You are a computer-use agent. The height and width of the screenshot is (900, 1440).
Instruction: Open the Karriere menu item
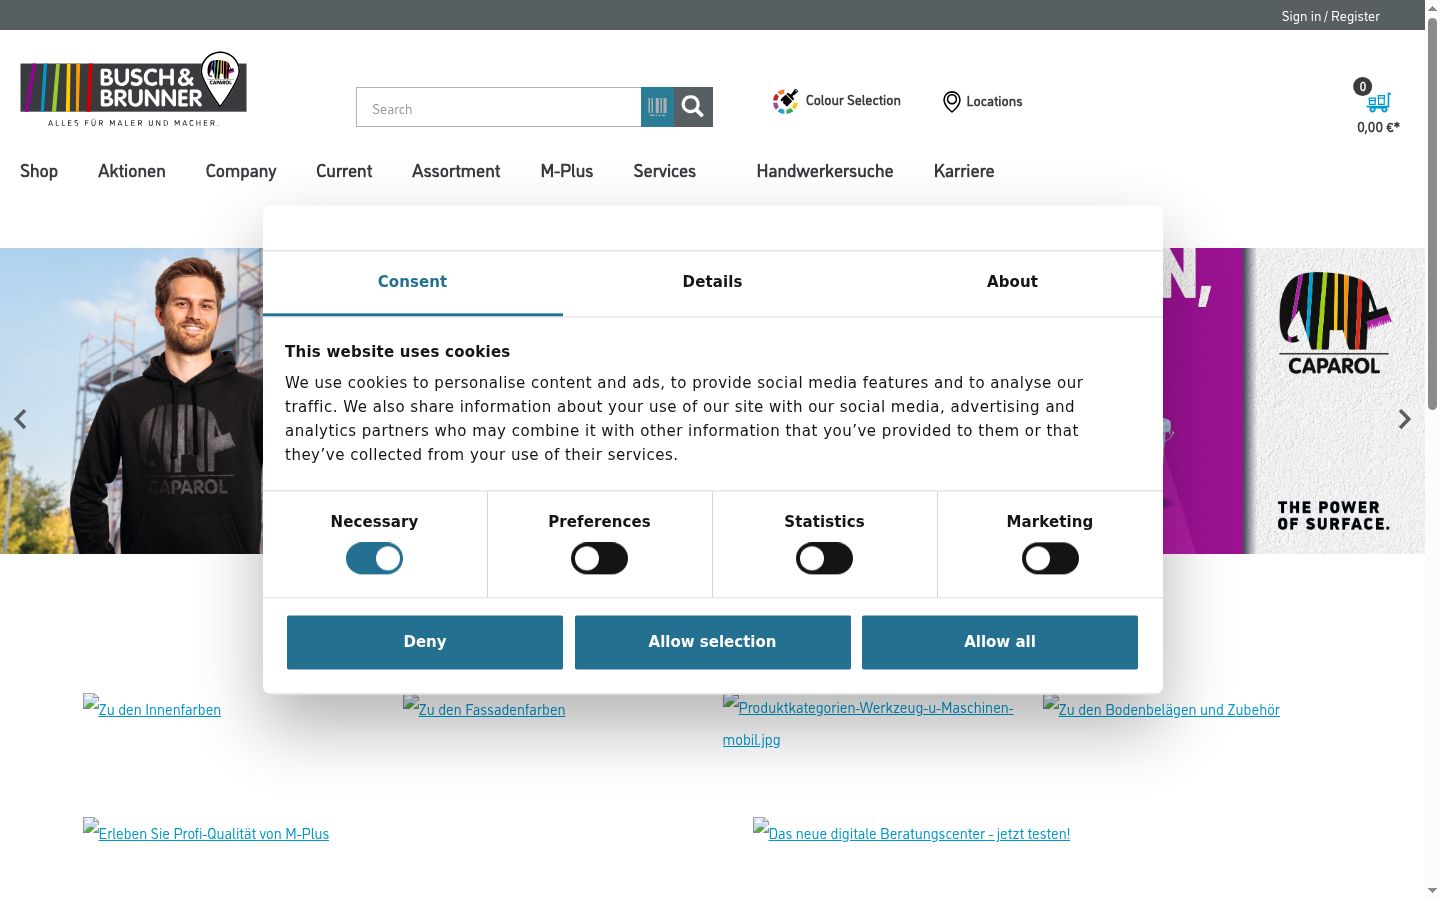(964, 171)
